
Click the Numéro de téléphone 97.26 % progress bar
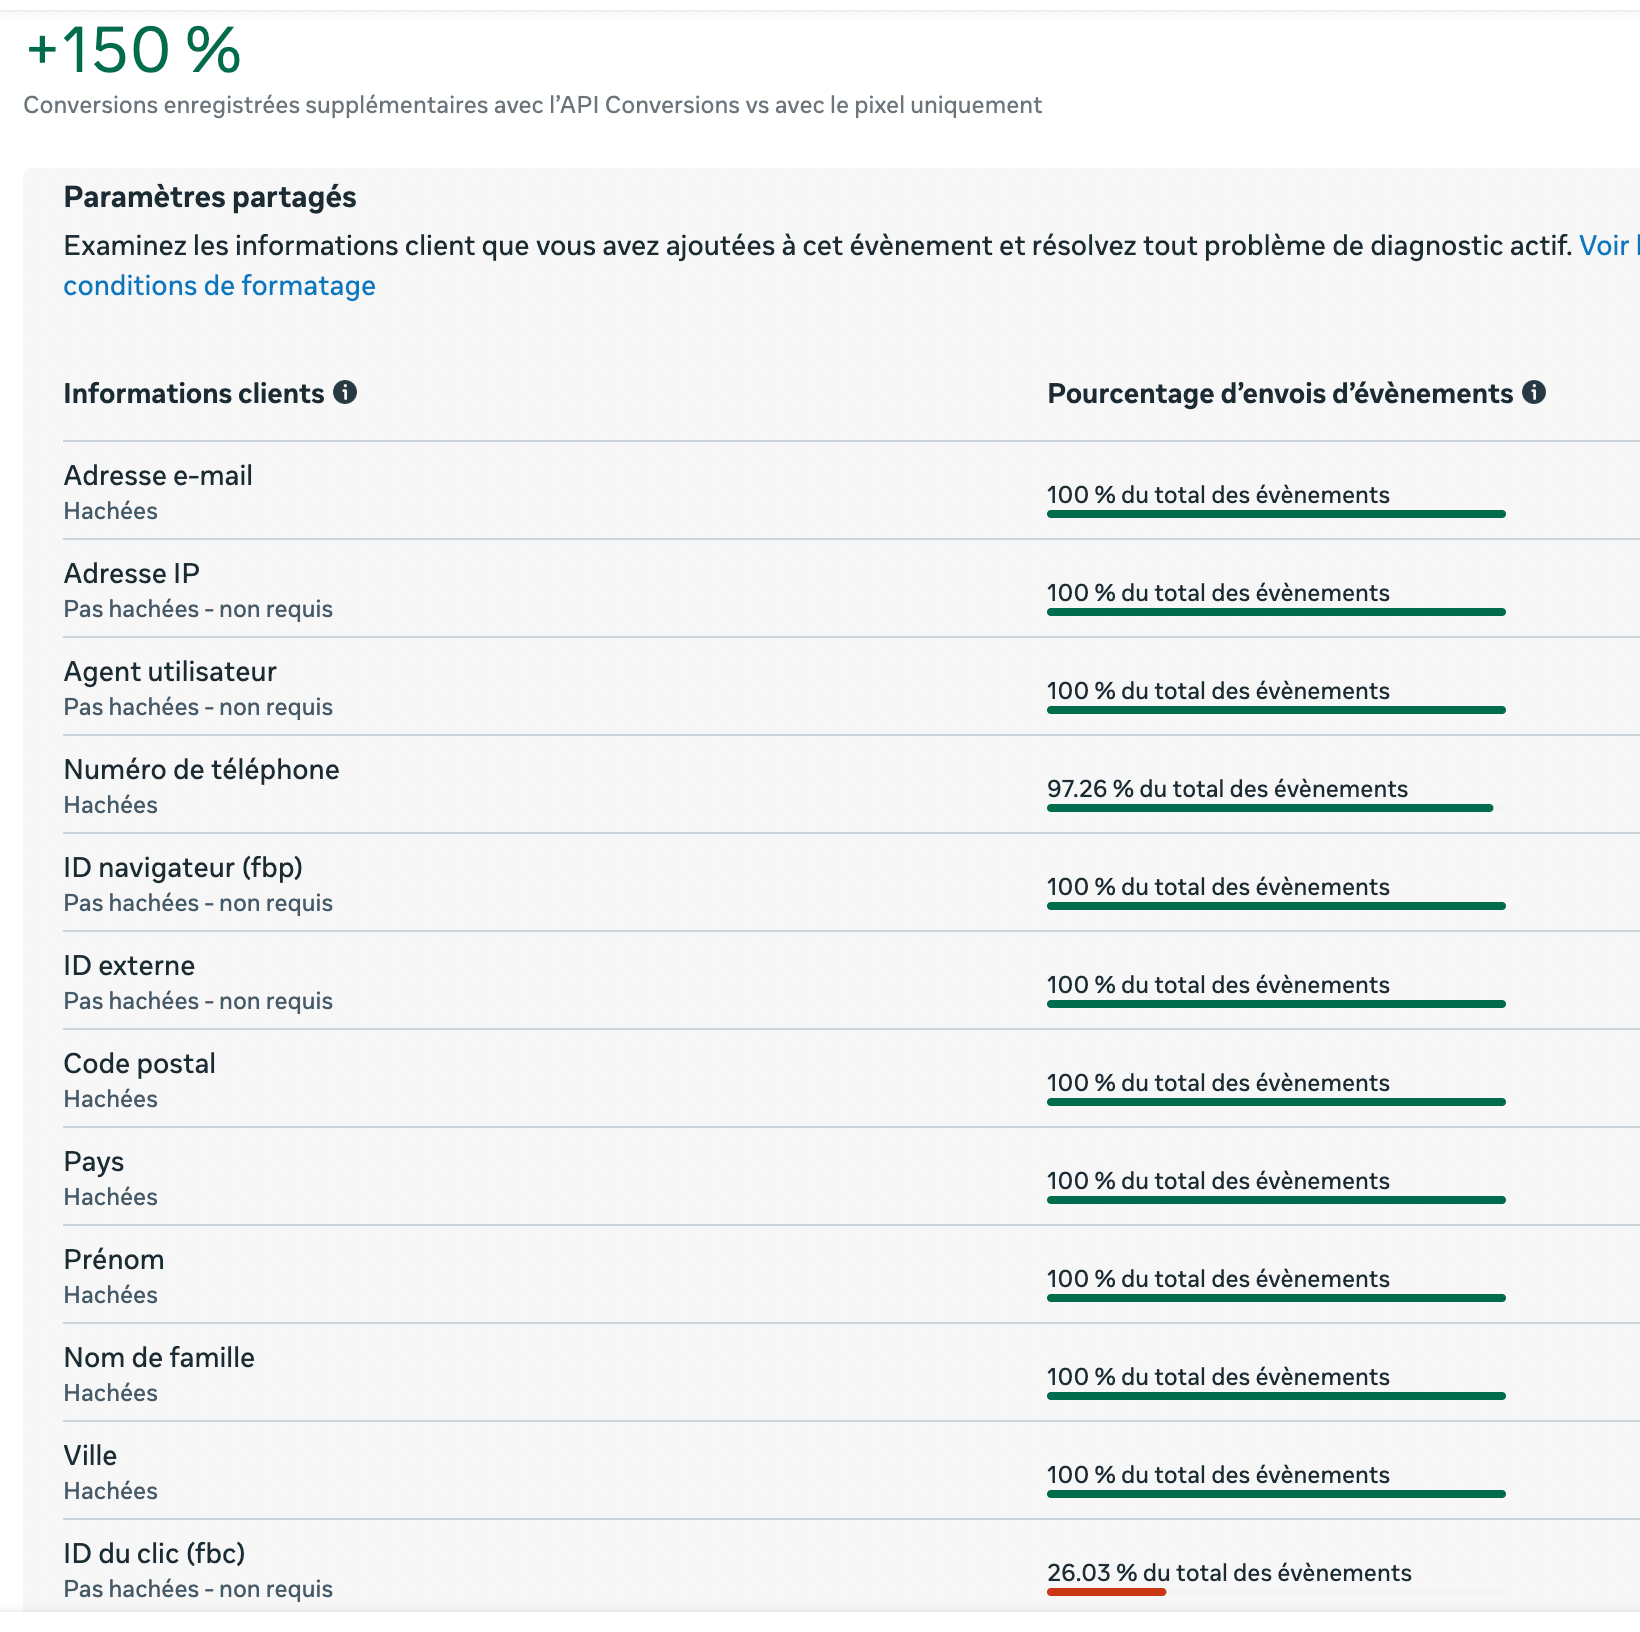tap(1269, 808)
